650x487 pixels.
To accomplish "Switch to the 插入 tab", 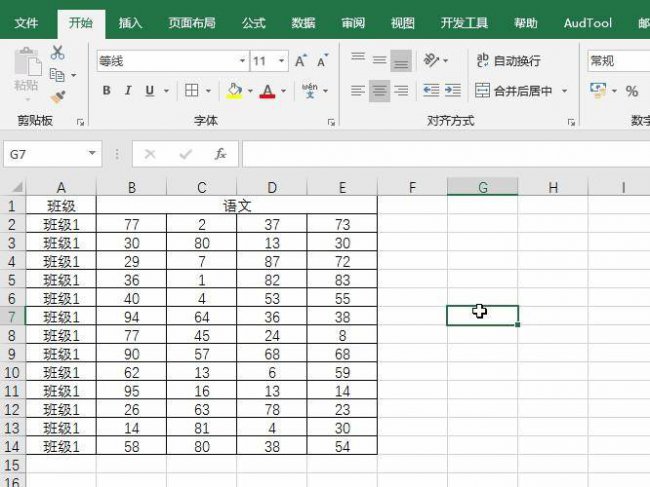I will click(130, 23).
